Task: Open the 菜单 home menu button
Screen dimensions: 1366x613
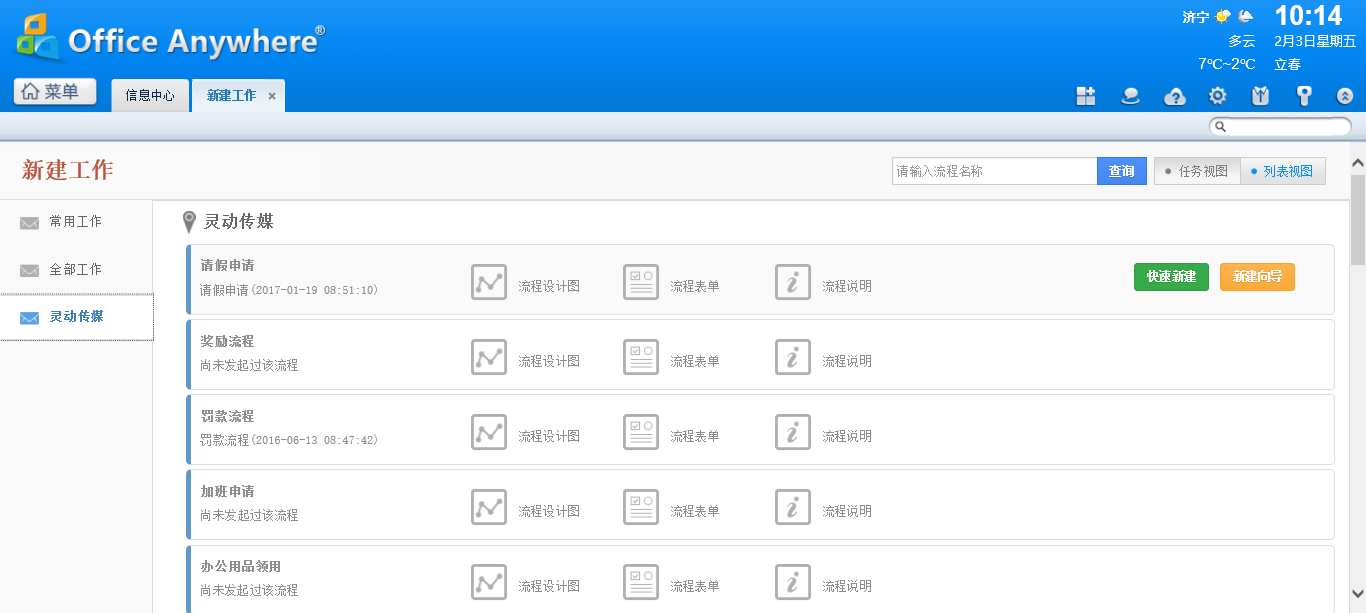Action: point(55,92)
